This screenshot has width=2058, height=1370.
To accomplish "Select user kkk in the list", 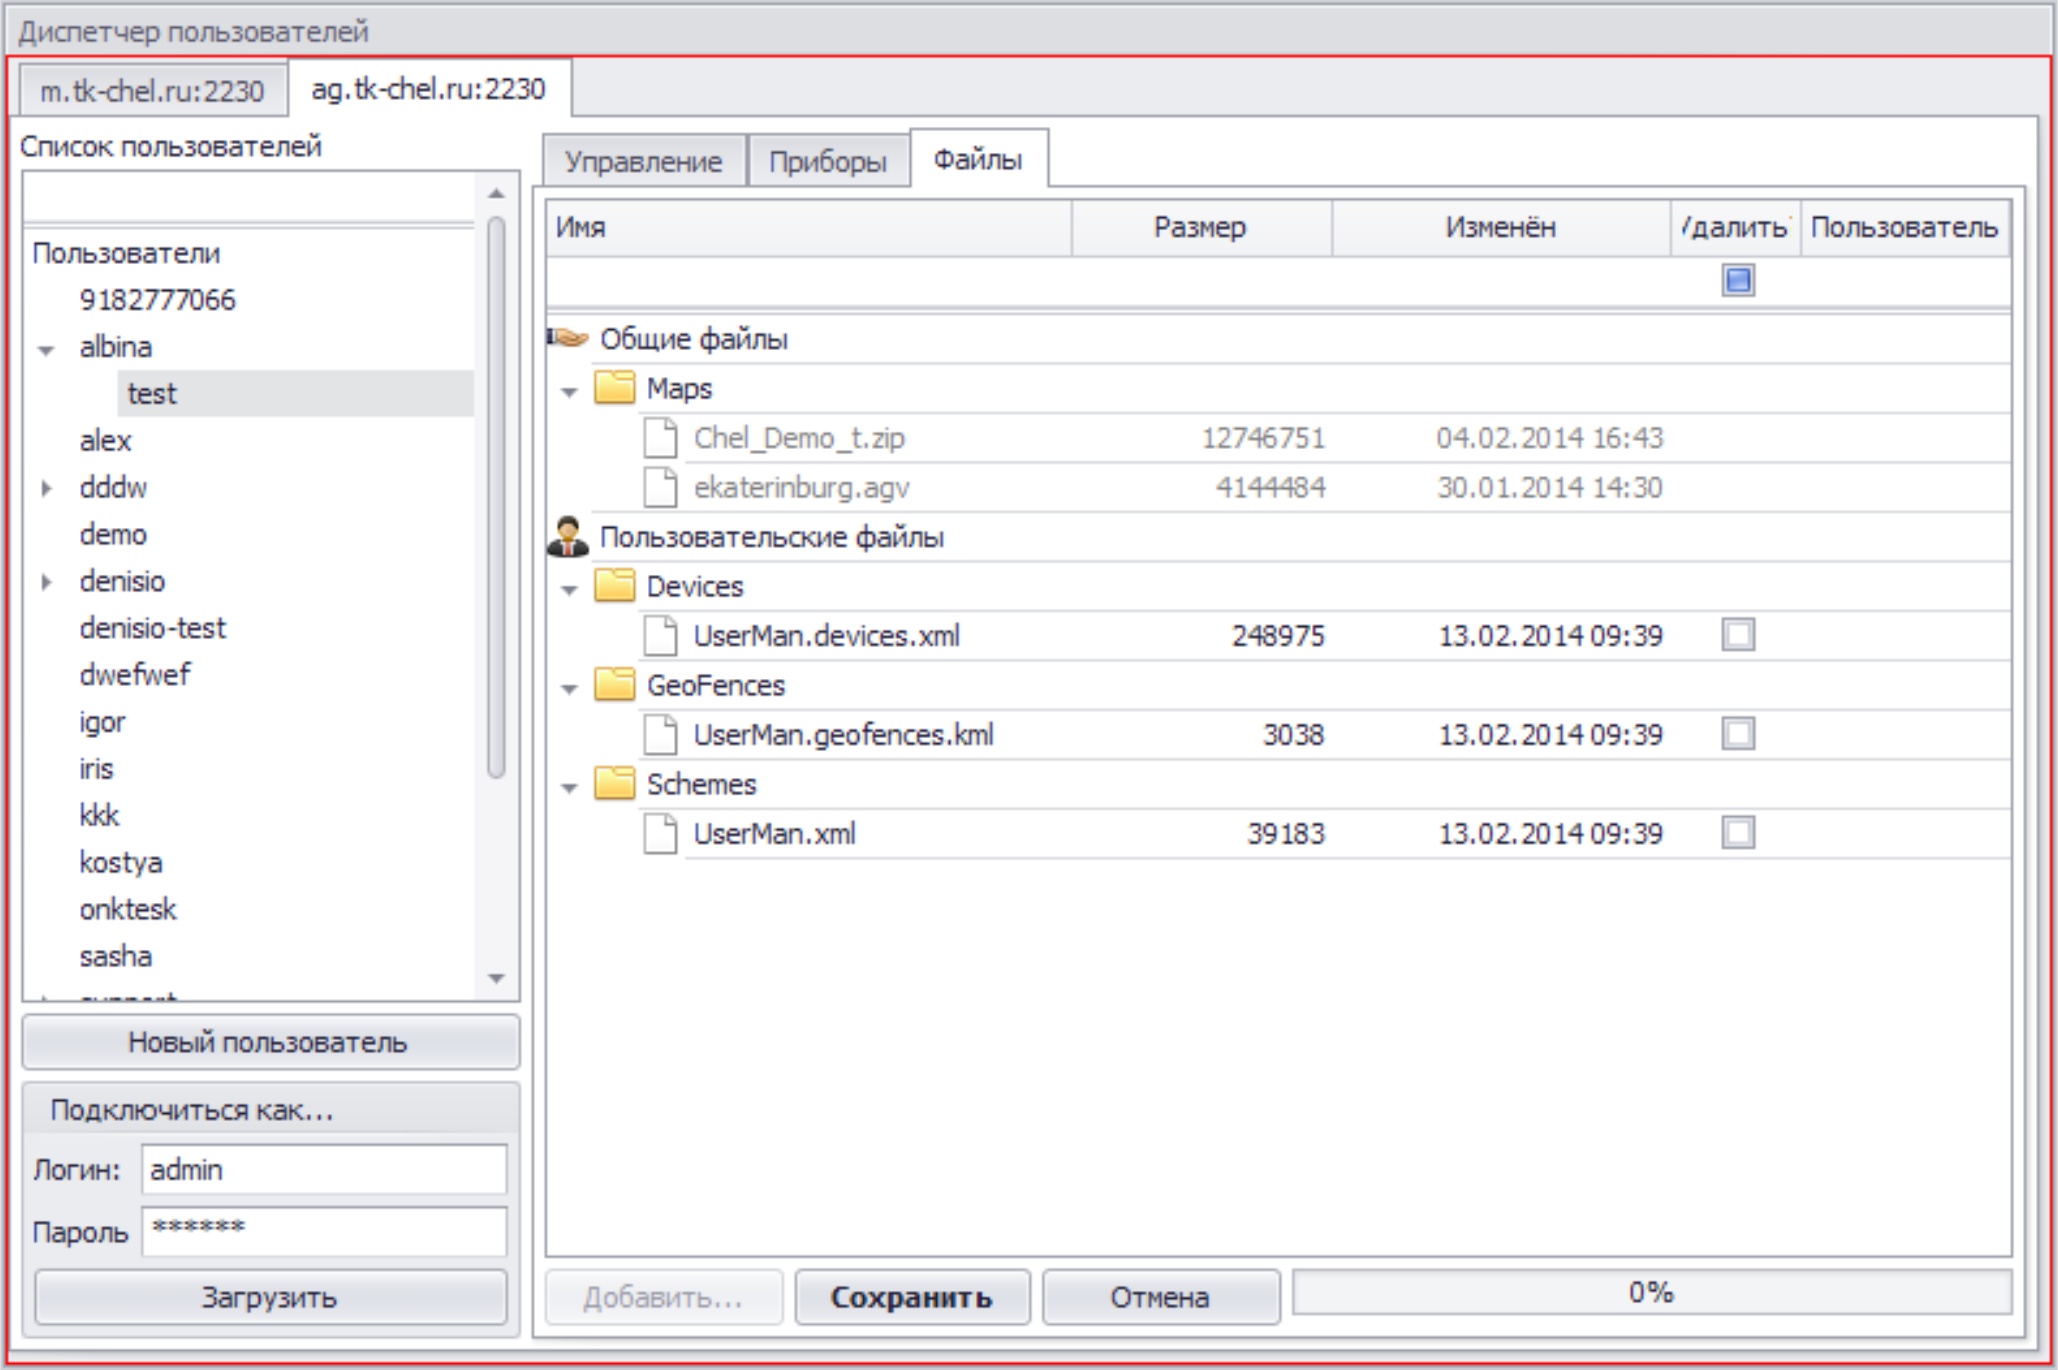I will (x=99, y=815).
